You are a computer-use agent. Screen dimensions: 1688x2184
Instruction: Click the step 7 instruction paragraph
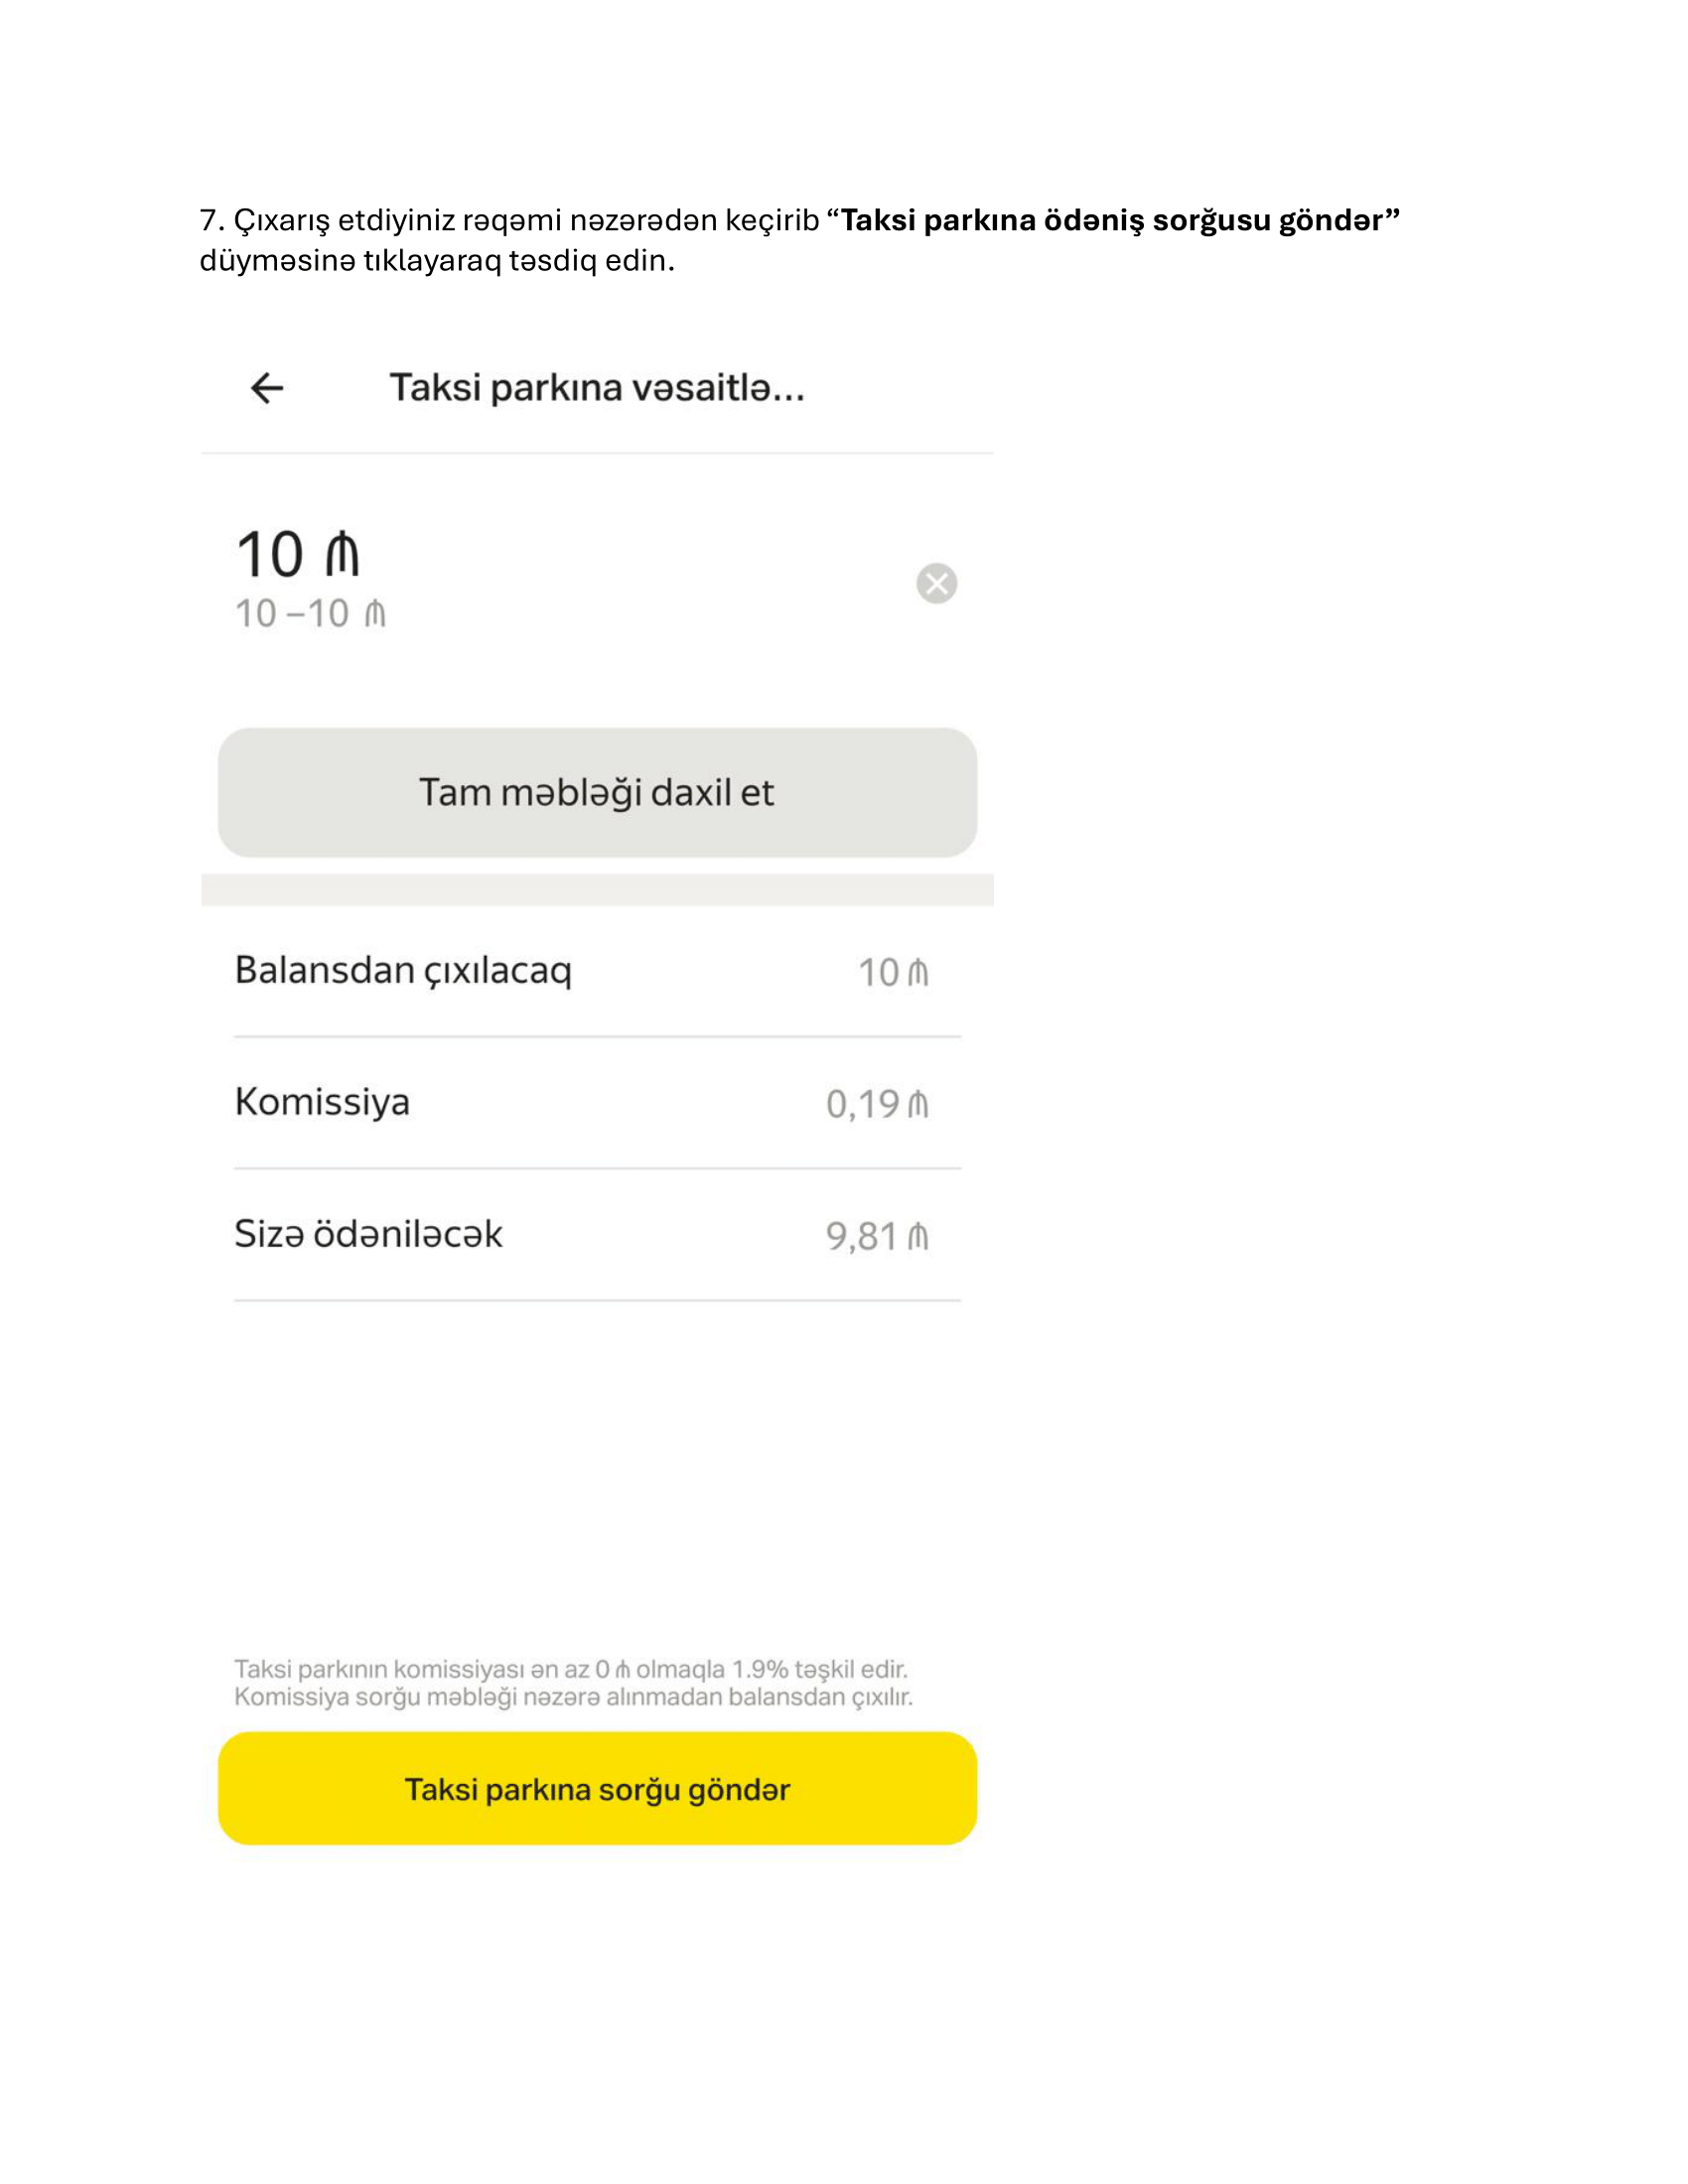pyautogui.click(x=799, y=240)
